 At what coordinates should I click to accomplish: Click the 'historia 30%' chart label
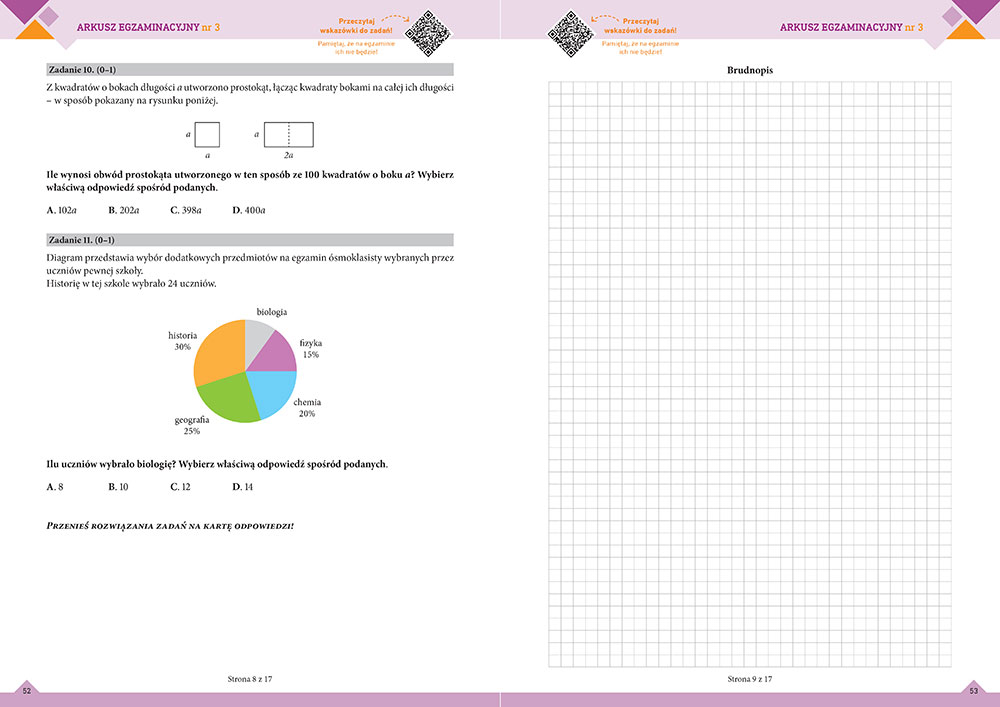(x=182, y=341)
